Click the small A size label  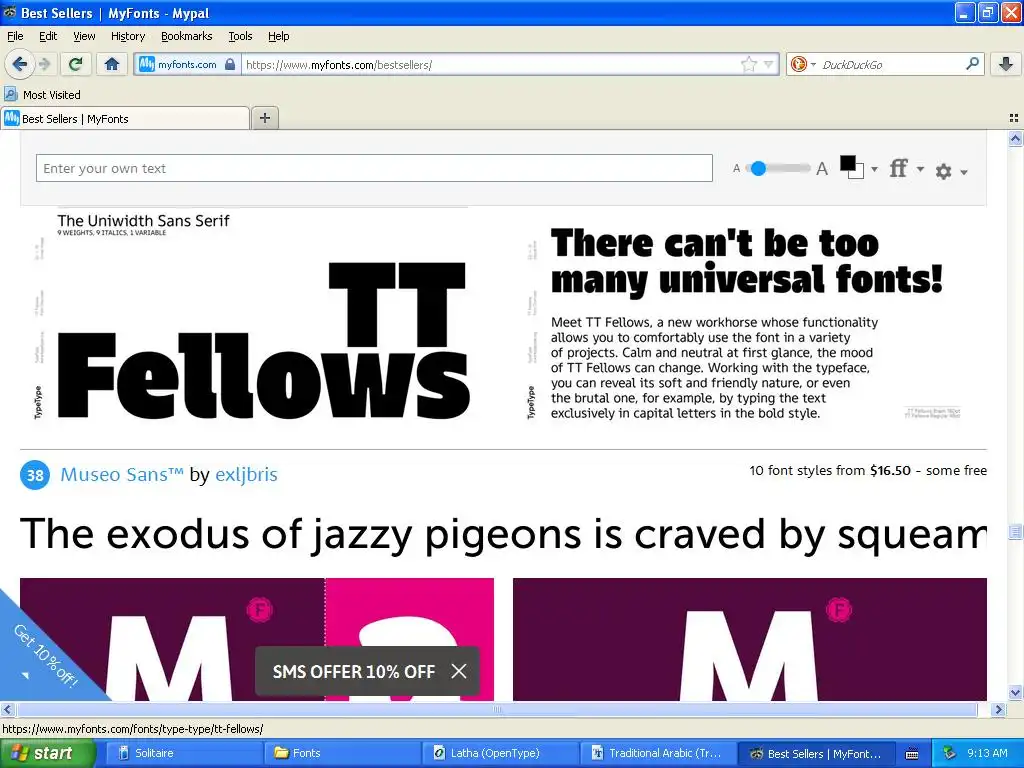736,168
